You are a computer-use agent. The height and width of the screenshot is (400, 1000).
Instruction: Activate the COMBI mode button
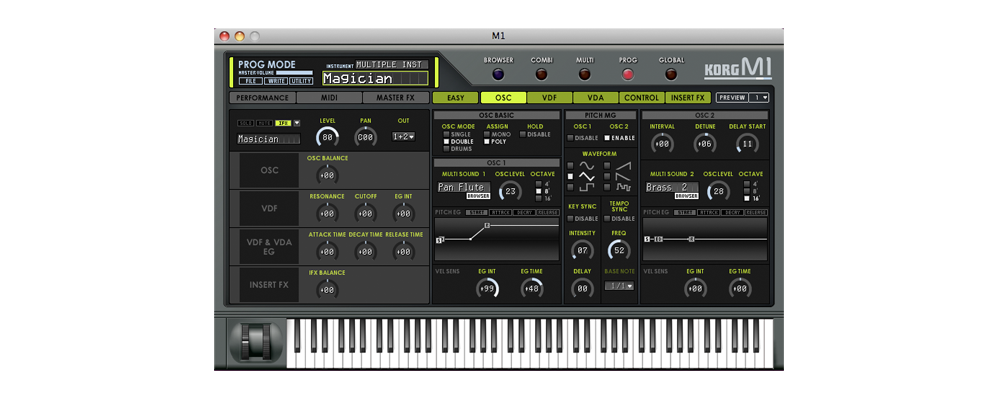coord(541,75)
